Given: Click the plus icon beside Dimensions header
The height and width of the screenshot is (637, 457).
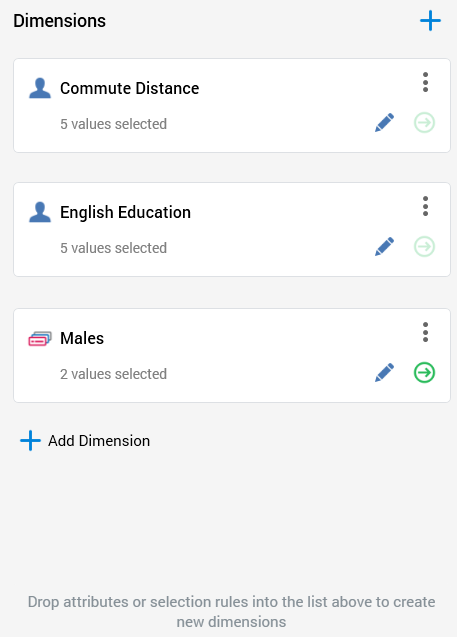Looking at the screenshot, I should pyautogui.click(x=430, y=21).
